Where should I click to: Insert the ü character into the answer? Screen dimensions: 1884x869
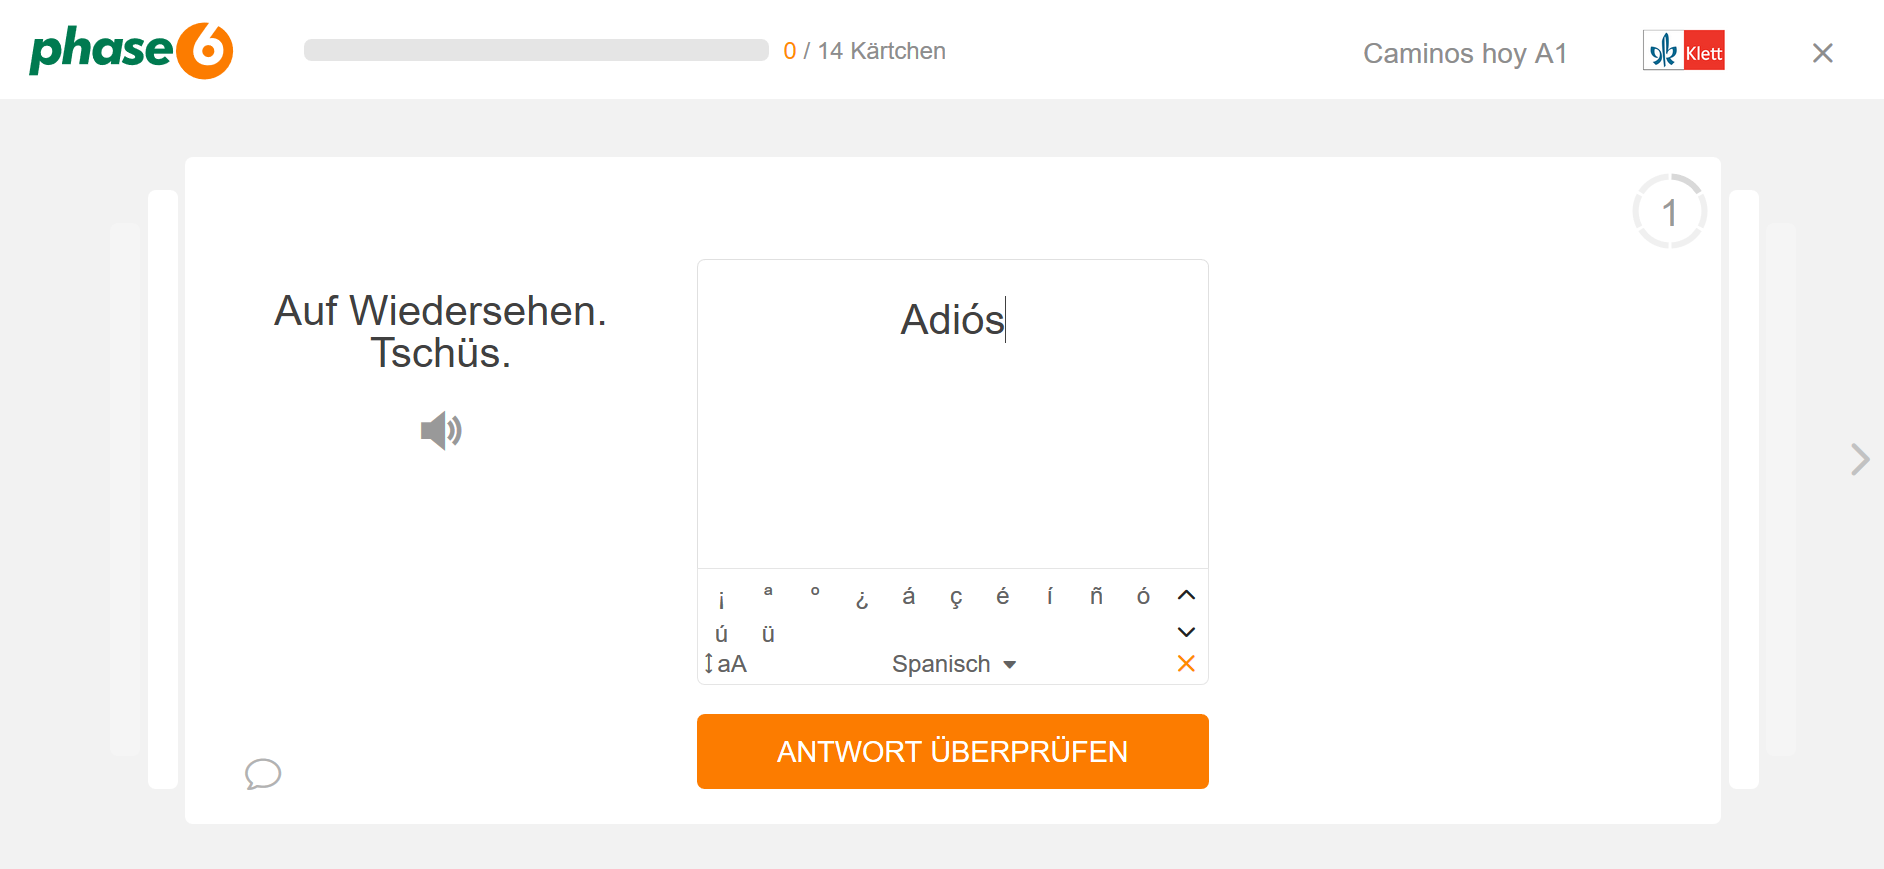768,633
